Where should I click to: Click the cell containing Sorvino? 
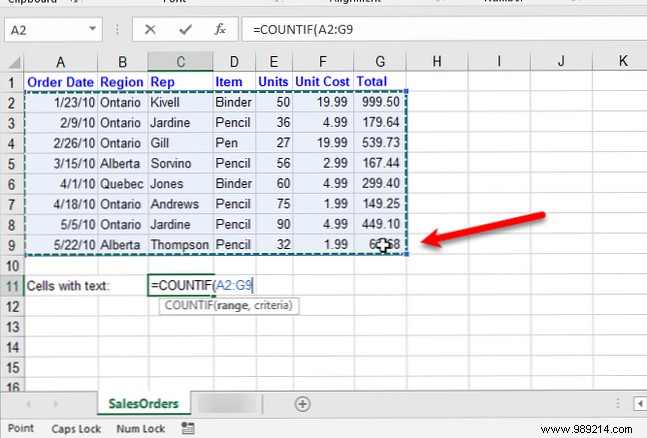tap(181, 163)
